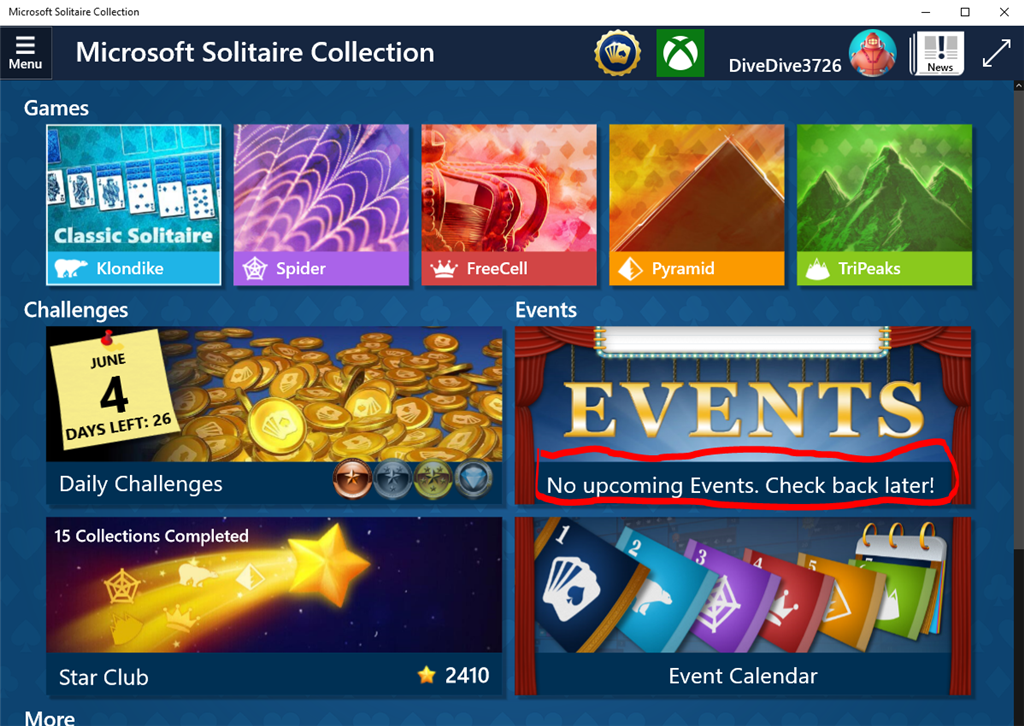Click the vertical scrollbar up arrow
Screen dimensions: 1024x726
point(1018,86)
